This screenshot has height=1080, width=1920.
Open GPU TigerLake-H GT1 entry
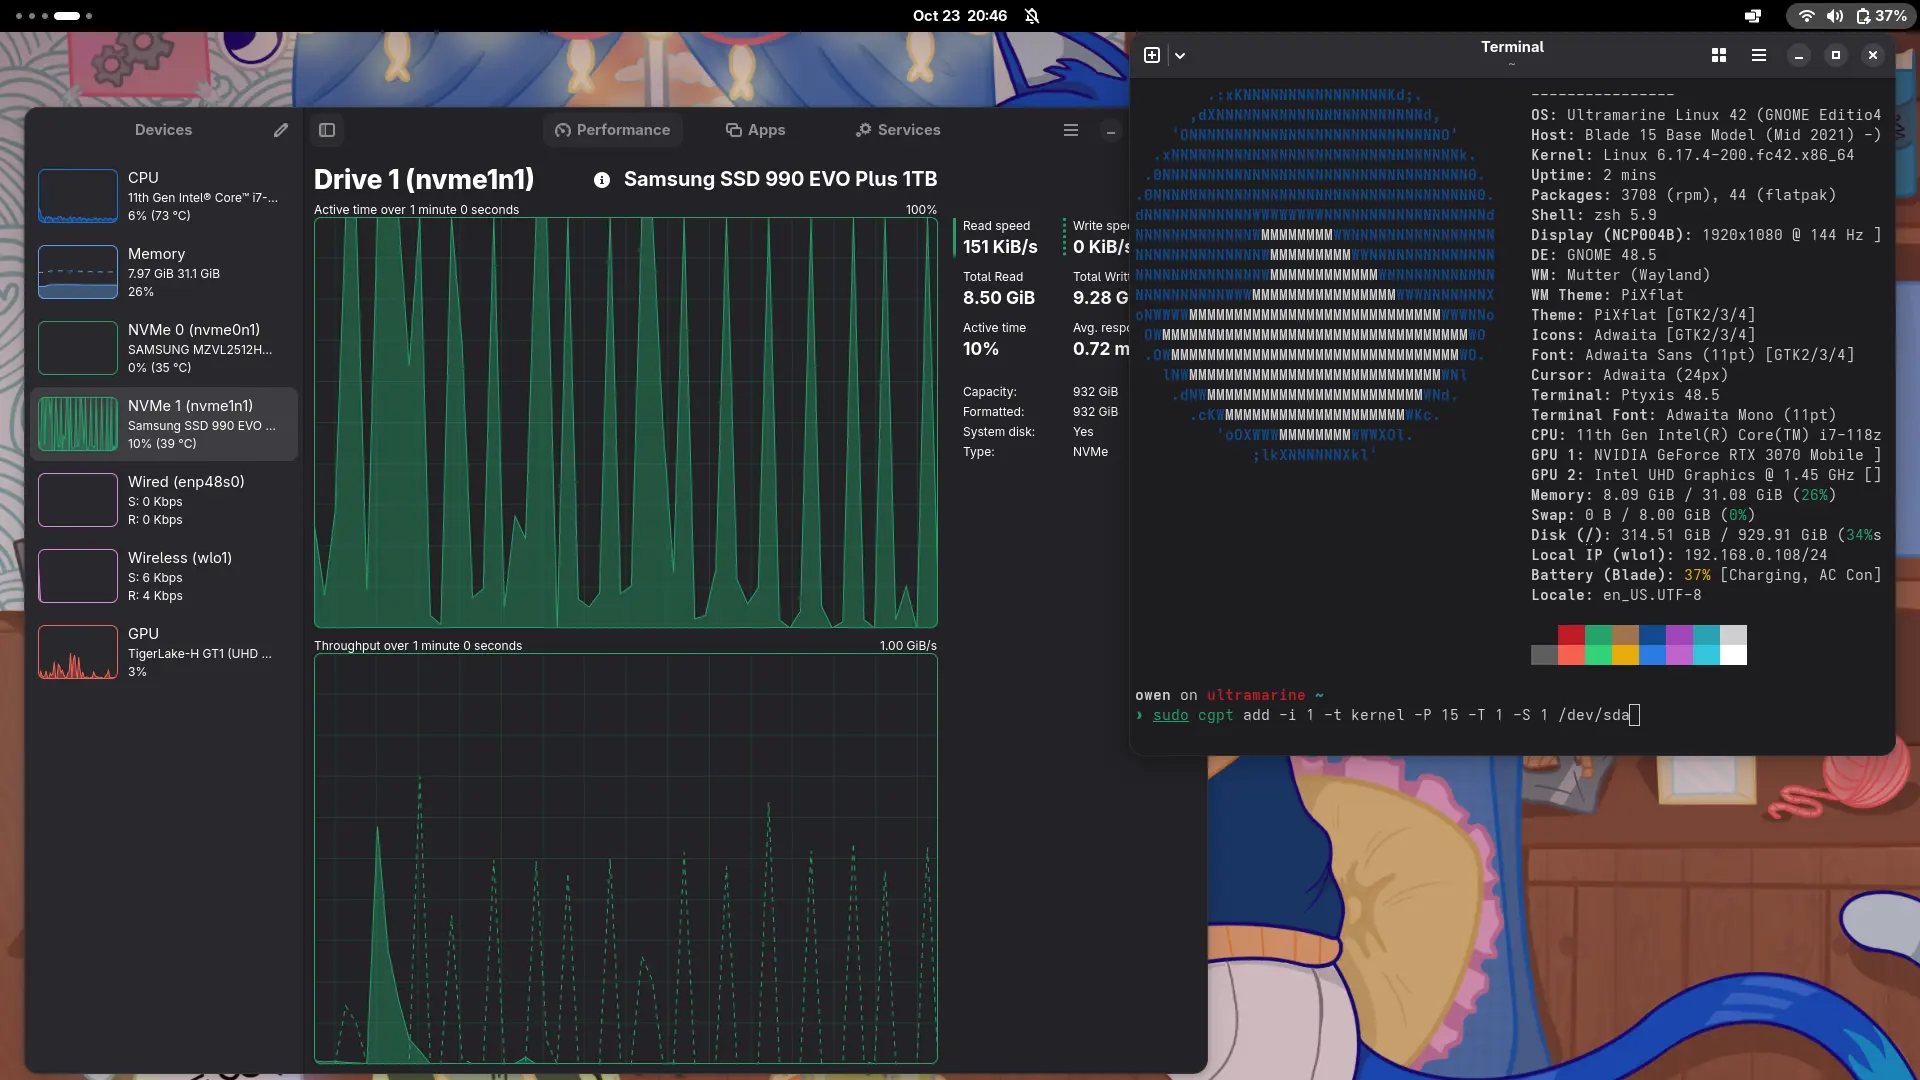click(x=164, y=652)
